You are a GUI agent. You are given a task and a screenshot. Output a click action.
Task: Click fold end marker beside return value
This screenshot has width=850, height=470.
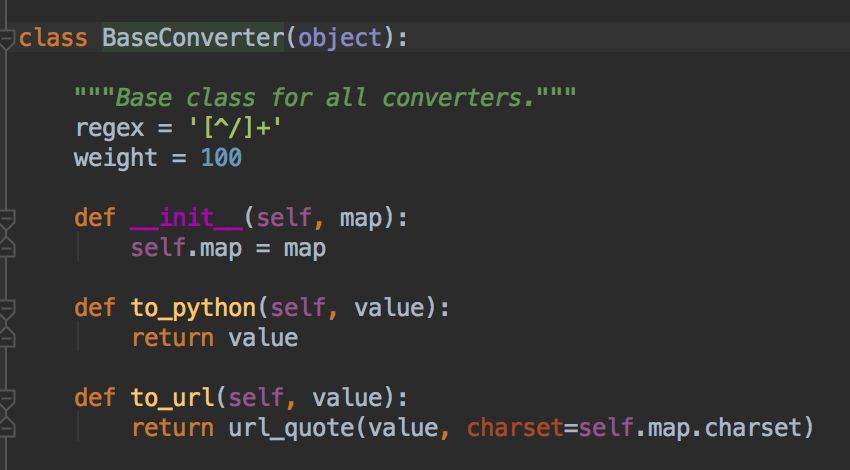tap(7, 338)
